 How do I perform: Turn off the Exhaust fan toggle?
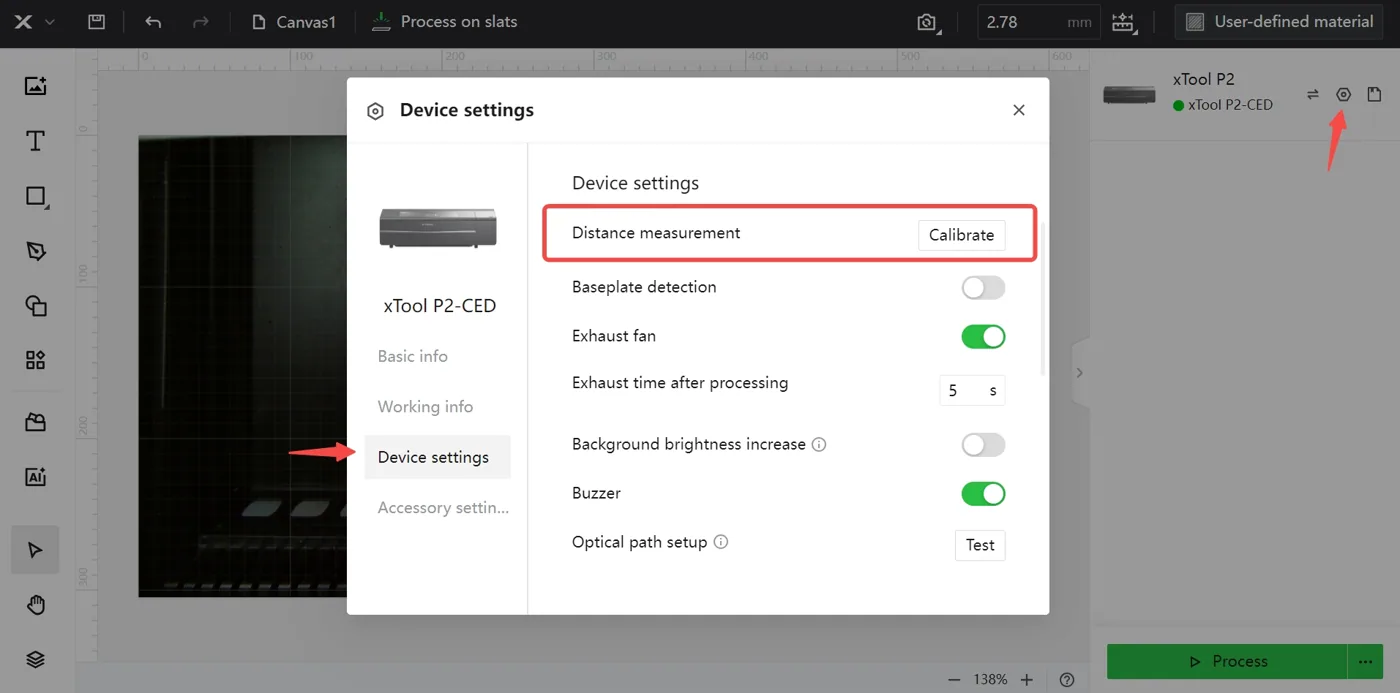(983, 337)
